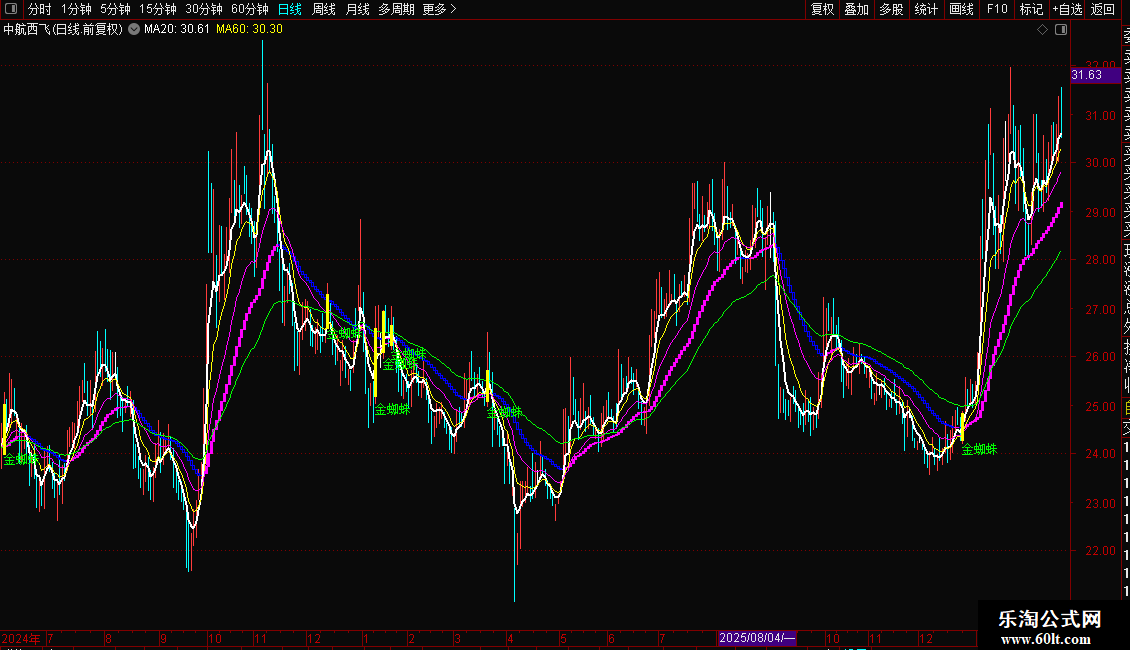Open the F10 company info
1130x650 pixels.
[x=997, y=9]
